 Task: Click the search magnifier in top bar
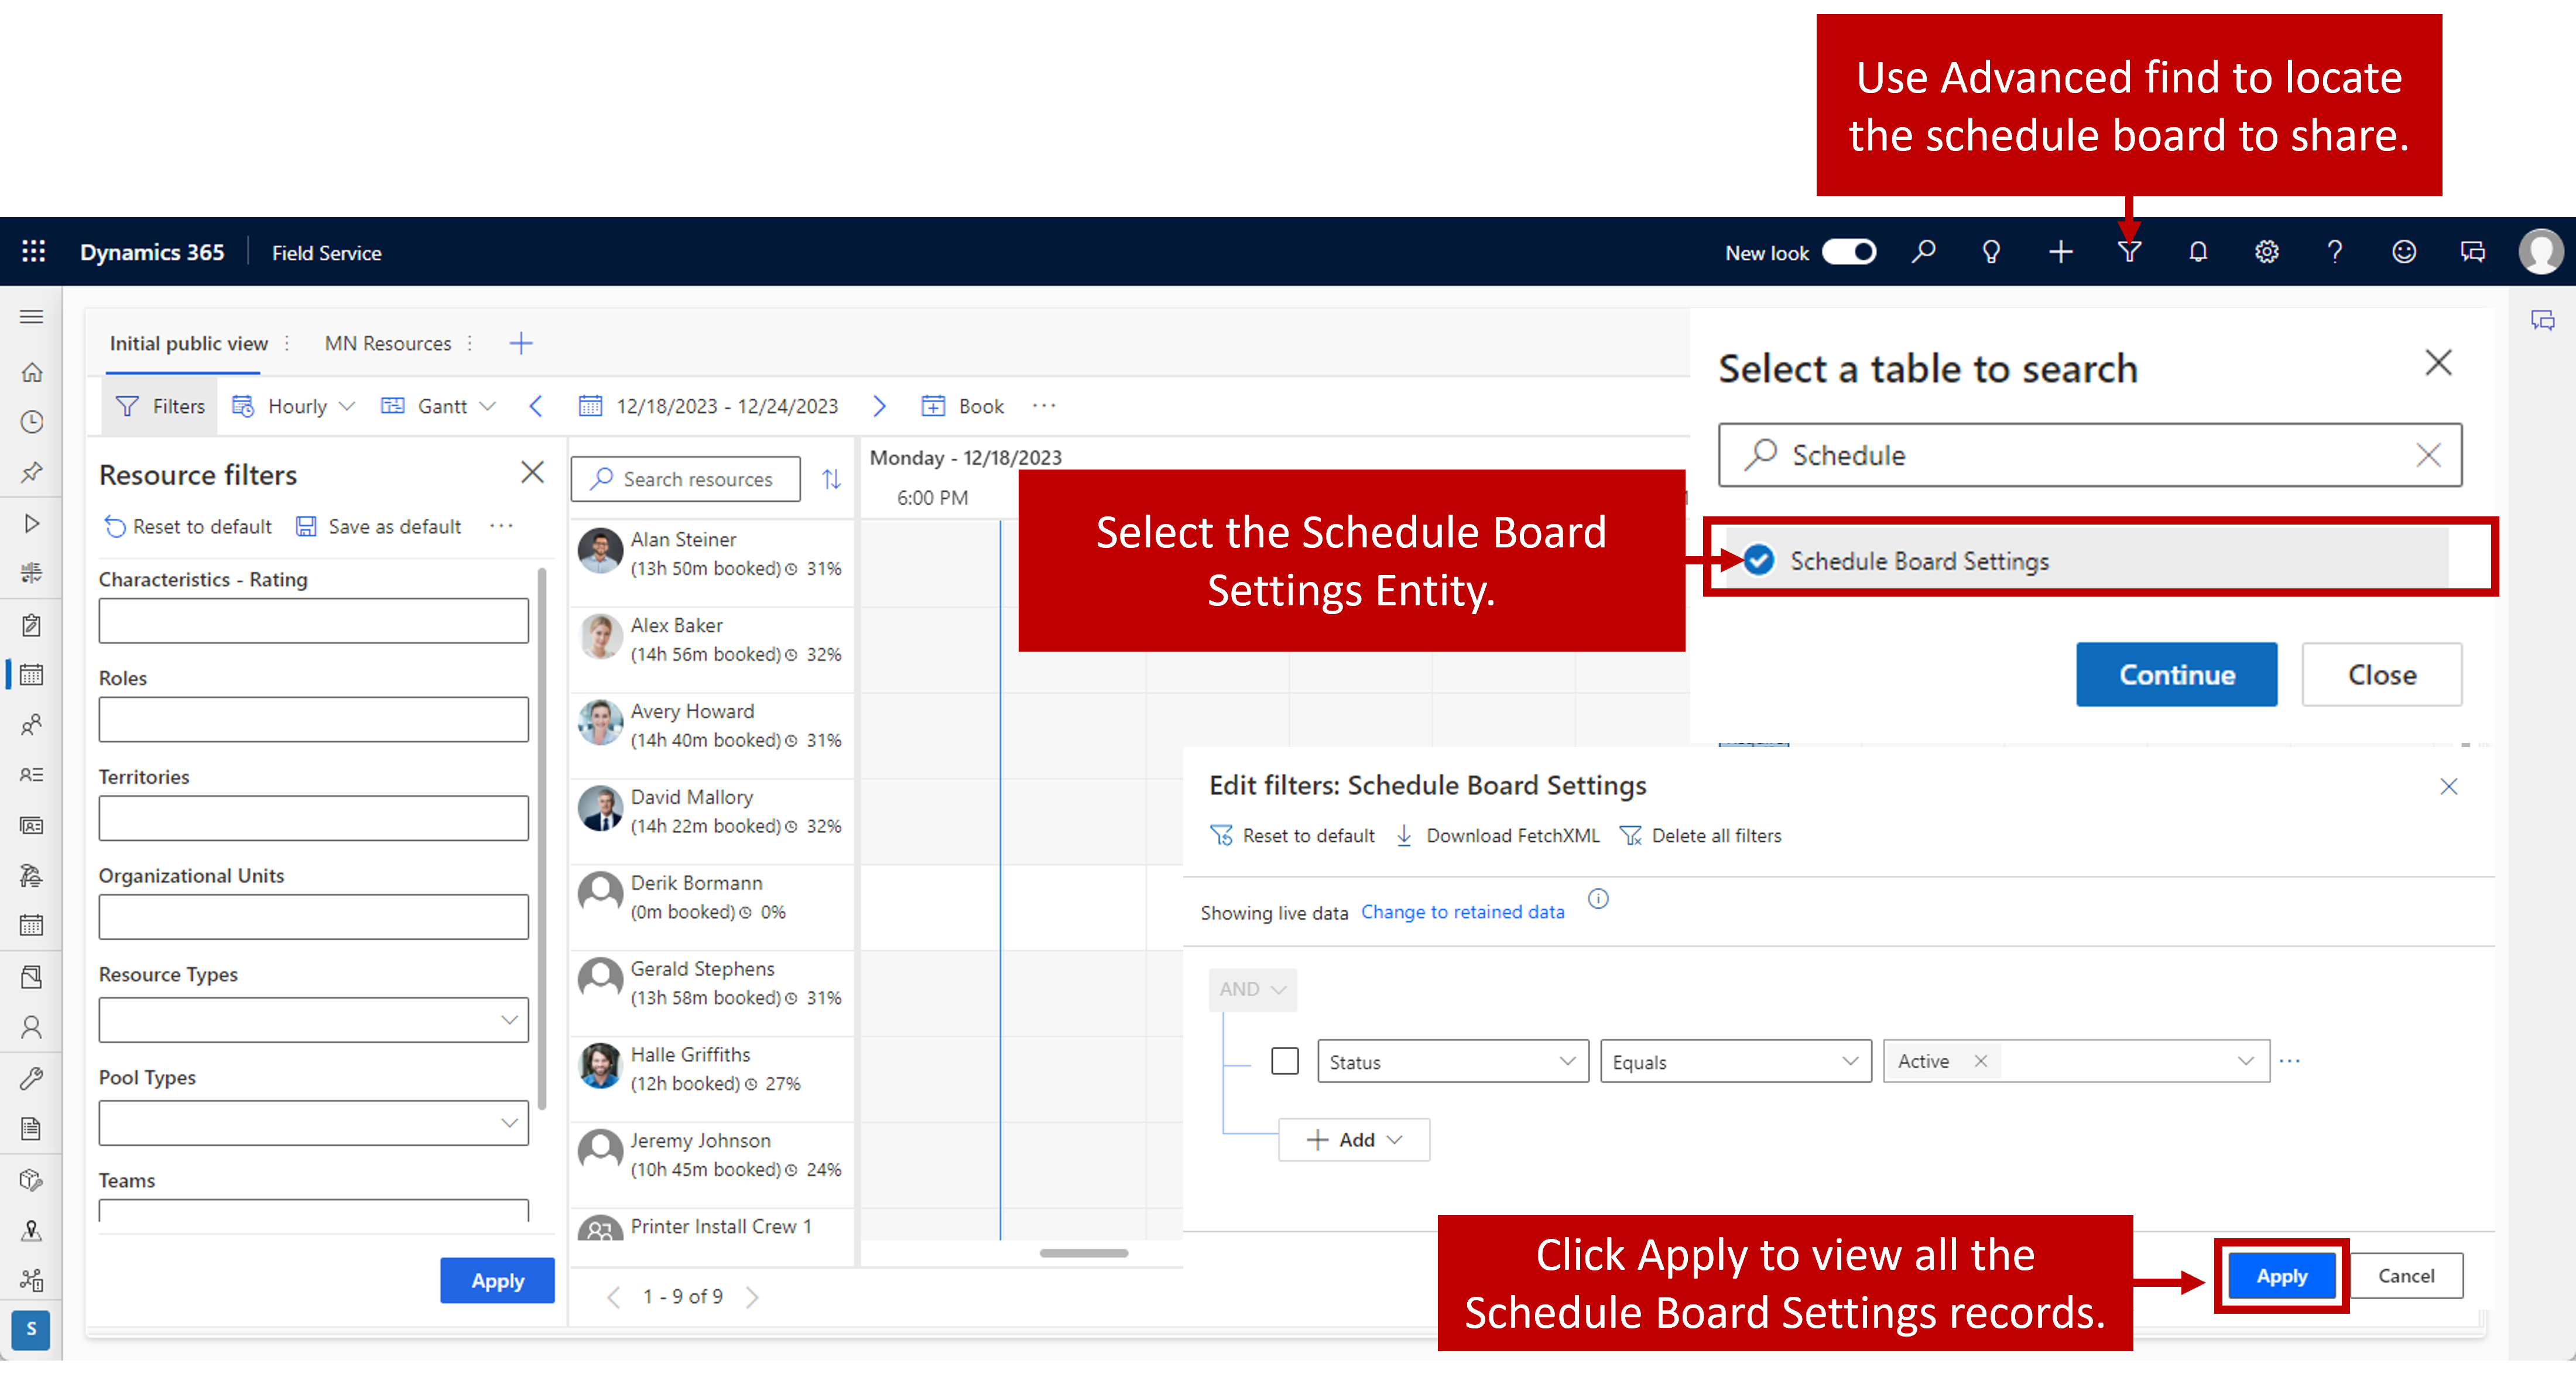point(1923,252)
